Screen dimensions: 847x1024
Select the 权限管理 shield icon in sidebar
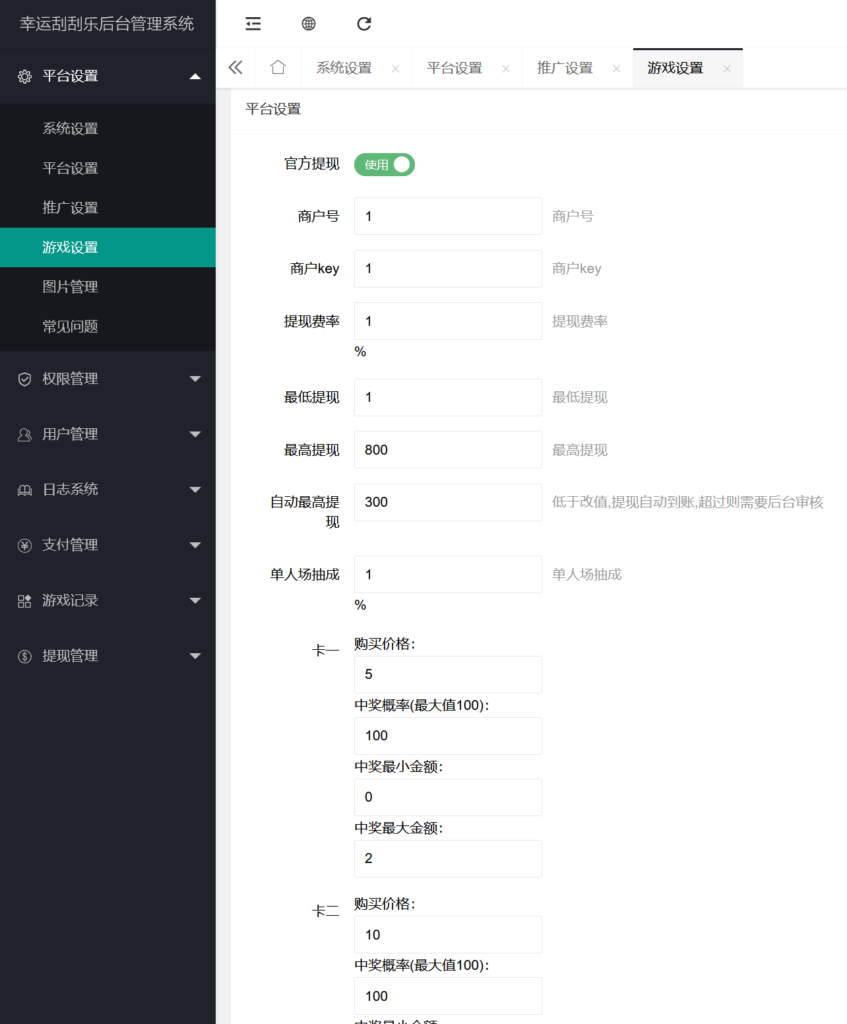[25, 379]
